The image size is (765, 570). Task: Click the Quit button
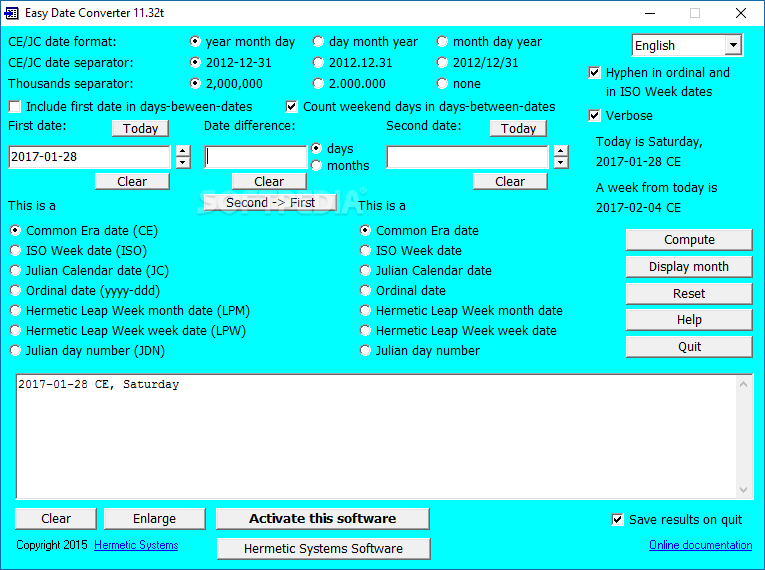[x=689, y=346]
